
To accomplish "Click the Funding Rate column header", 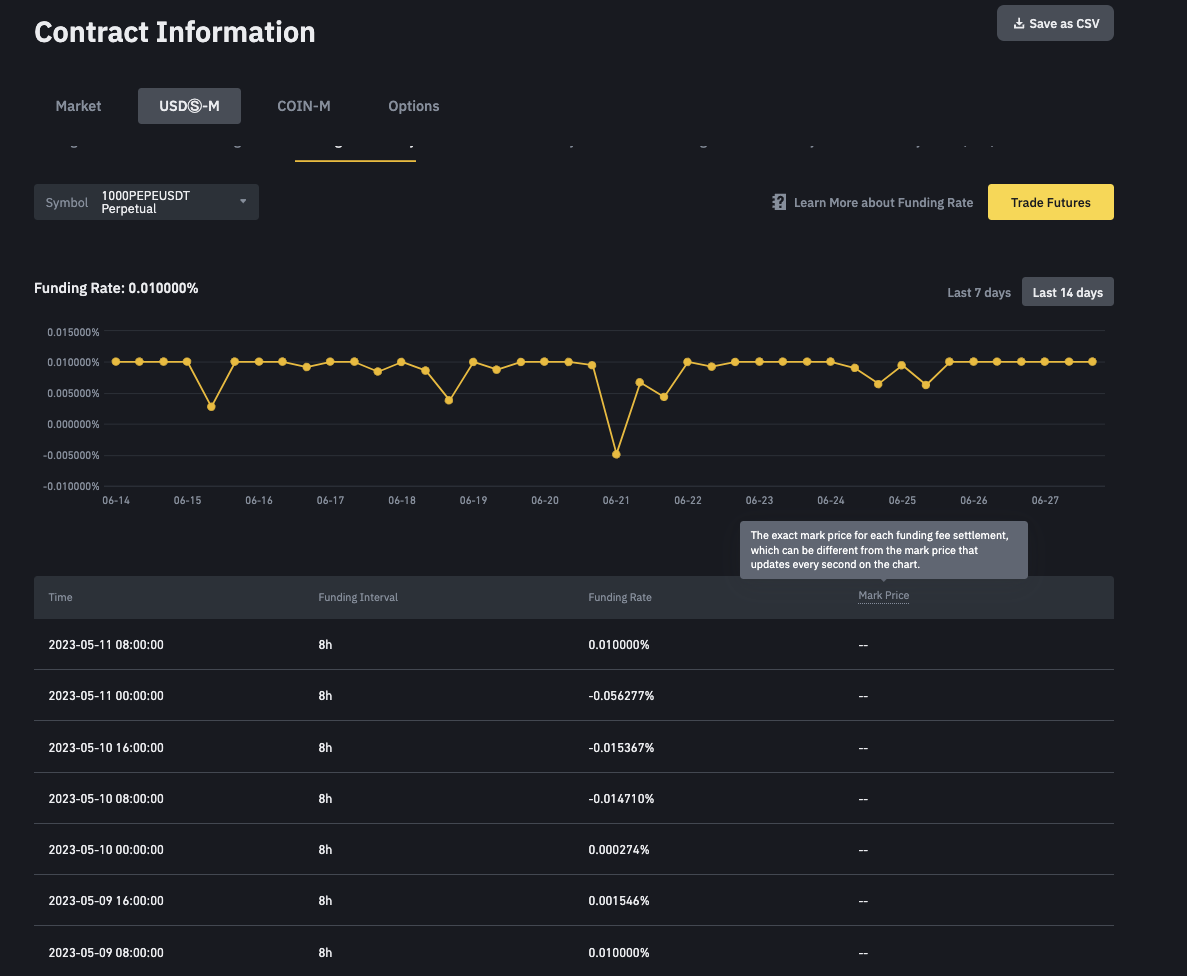I will point(620,597).
